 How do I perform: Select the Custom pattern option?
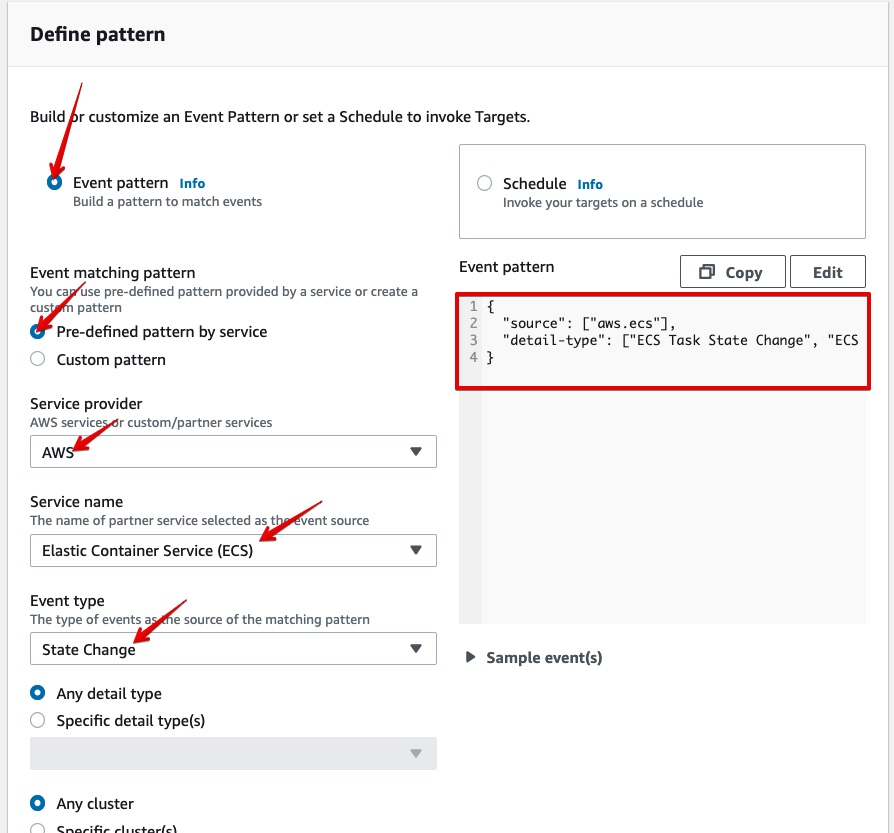[x=37, y=357]
